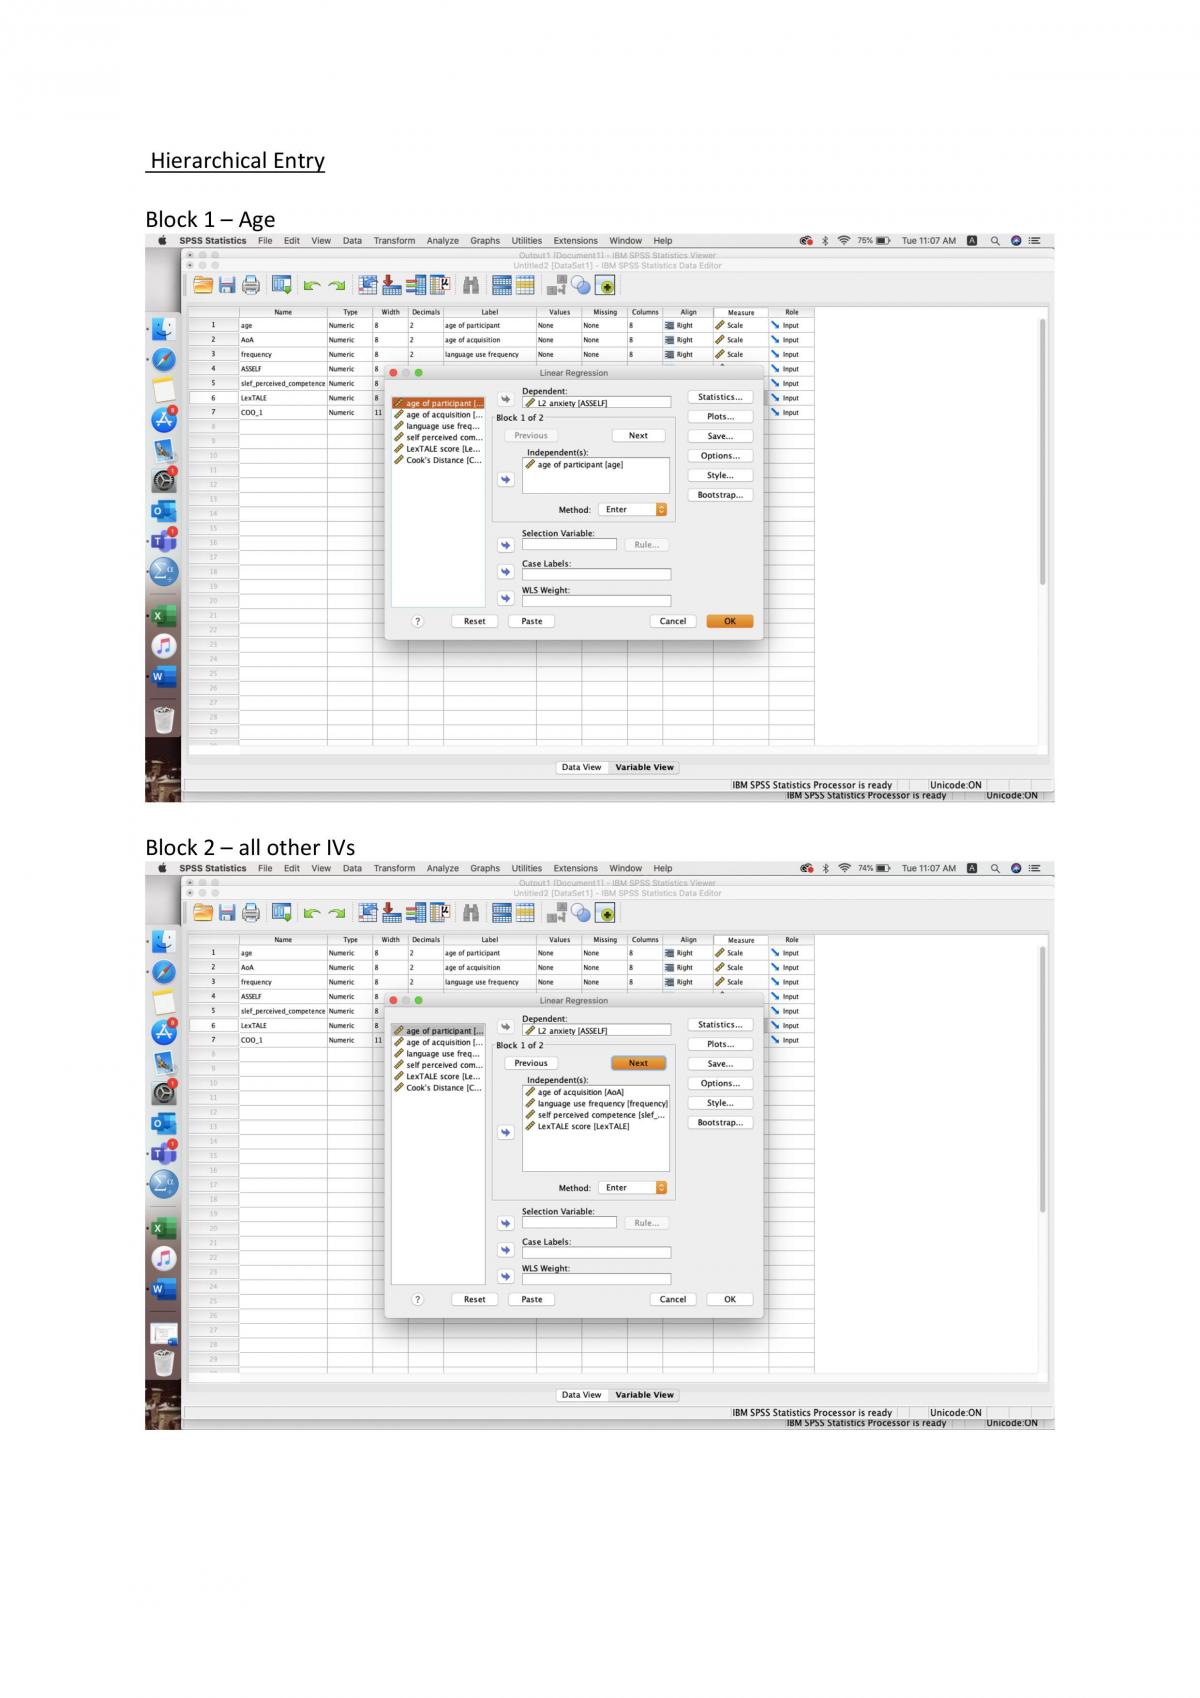Open Word dock icon in Block 1 screenshot
Screen dimensions: 1200x1698
pyautogui.click(x=163, y=677)
